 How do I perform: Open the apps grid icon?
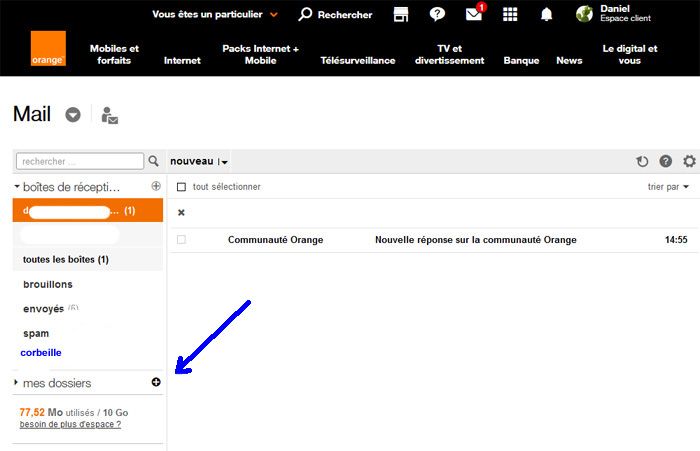click(x=510, y=14)
